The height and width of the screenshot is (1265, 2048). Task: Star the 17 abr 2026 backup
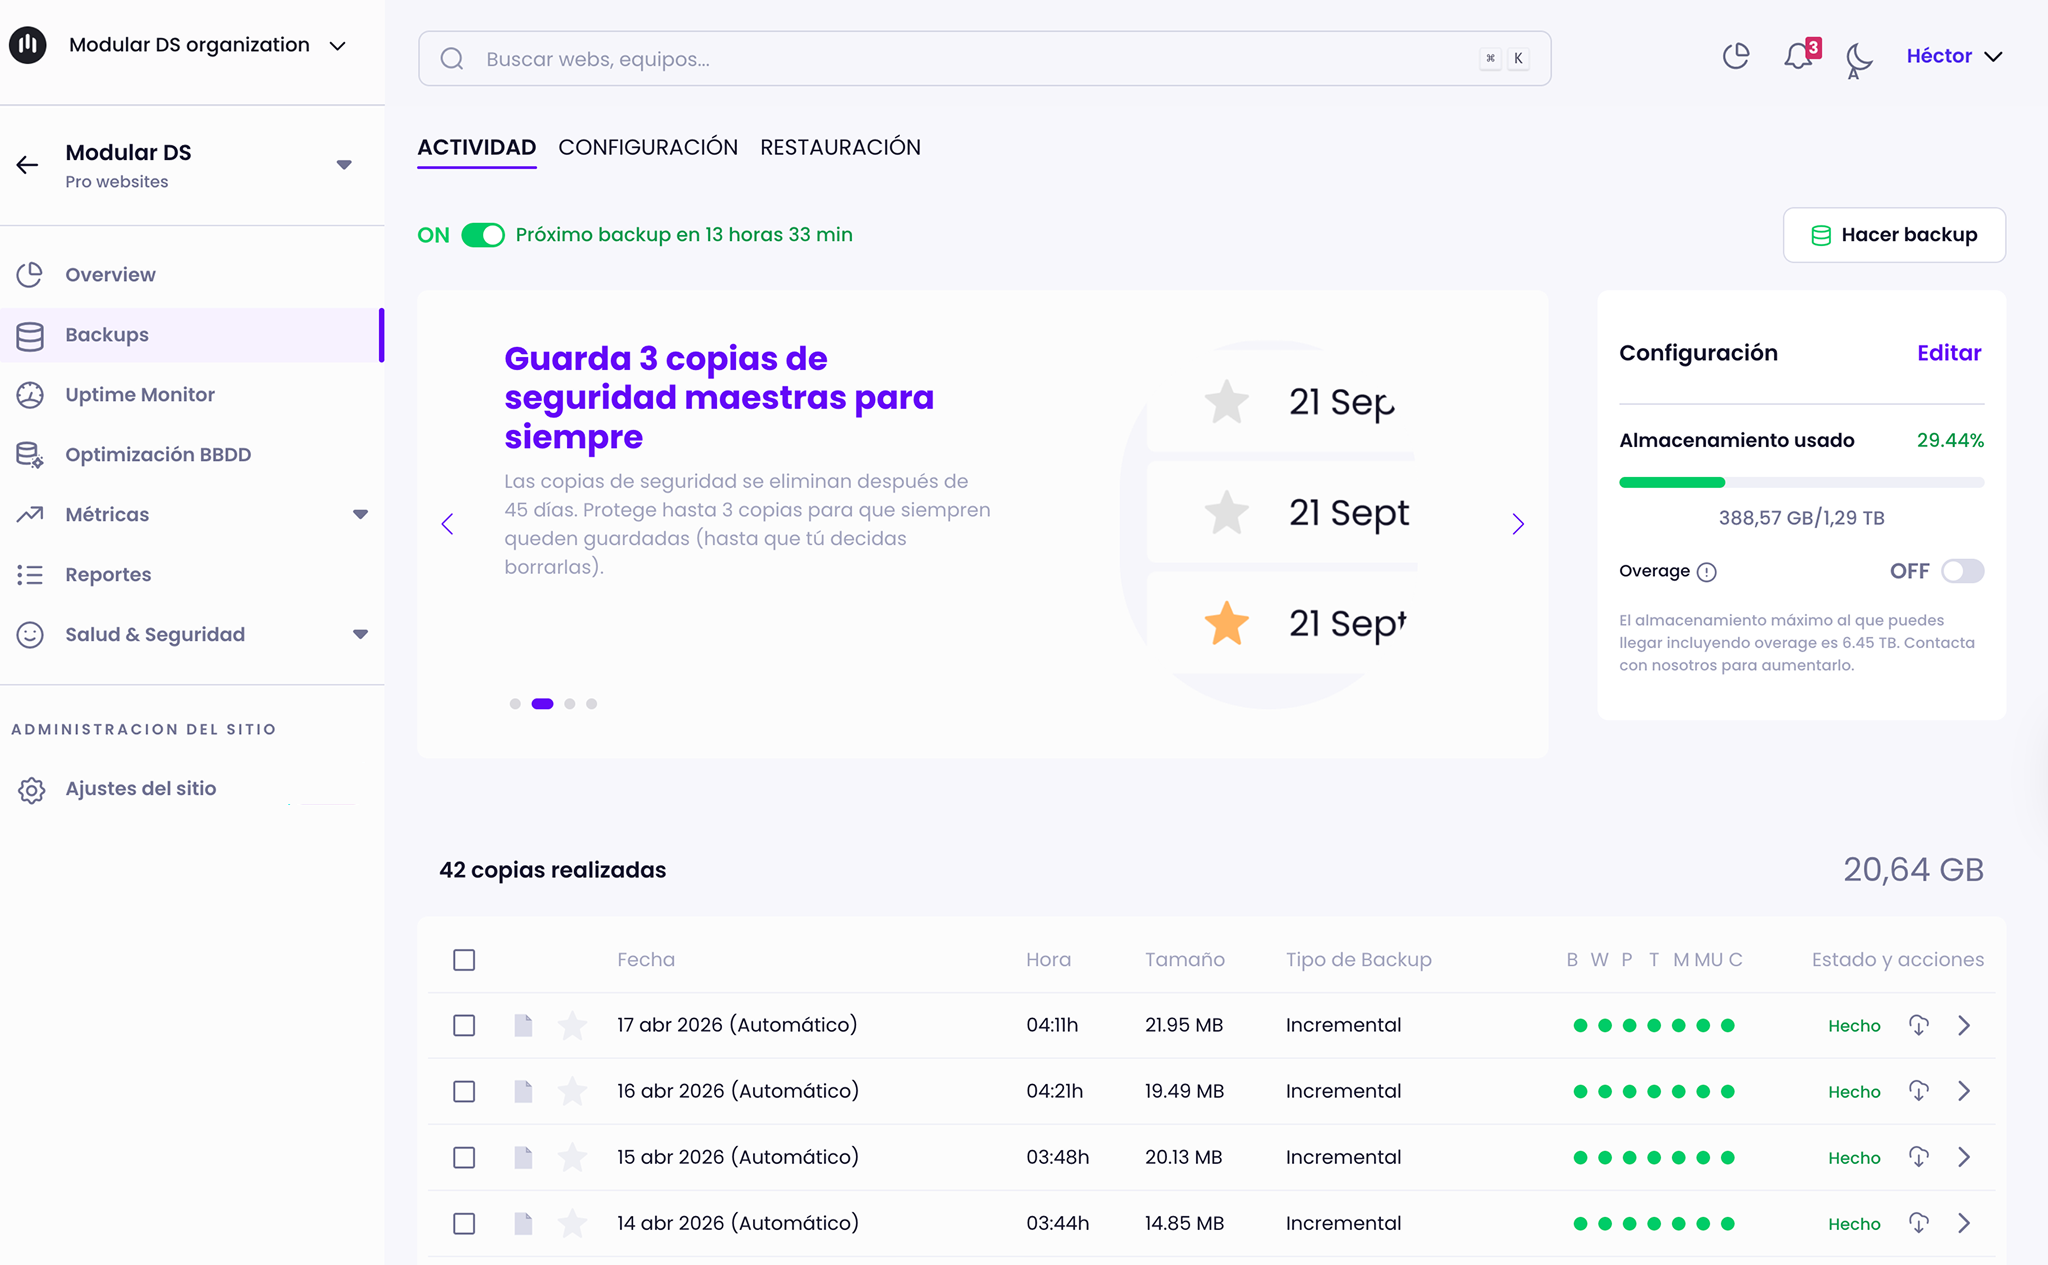coord(572,1025)
